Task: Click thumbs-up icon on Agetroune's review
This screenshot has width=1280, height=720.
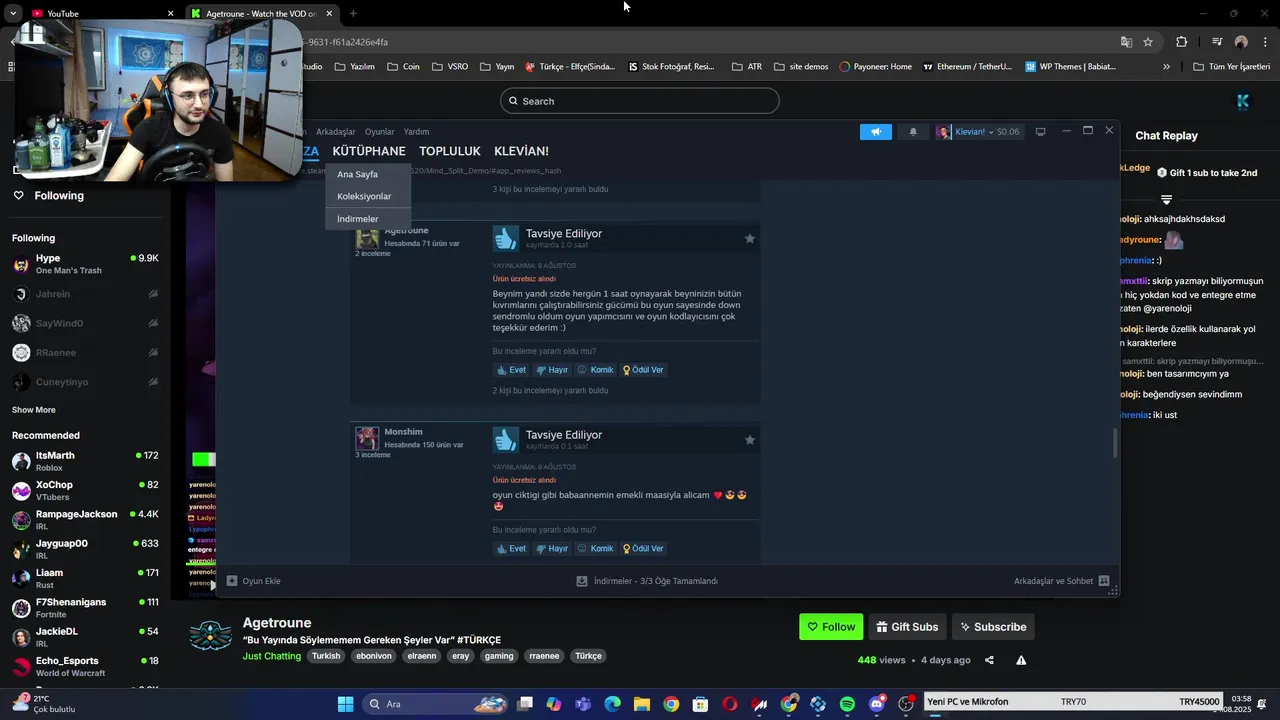Action: click(505, 238)
